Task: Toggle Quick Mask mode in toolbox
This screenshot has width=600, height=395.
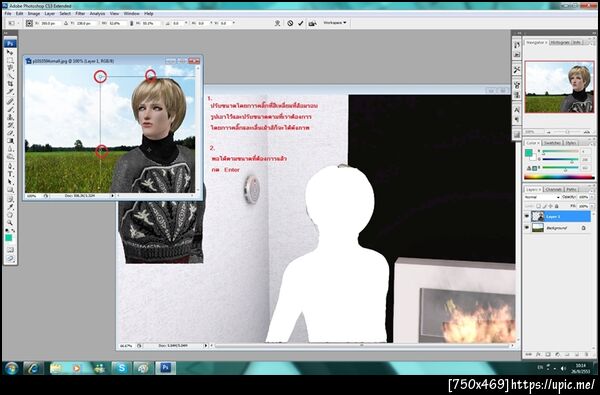Action: click(10, 250)
